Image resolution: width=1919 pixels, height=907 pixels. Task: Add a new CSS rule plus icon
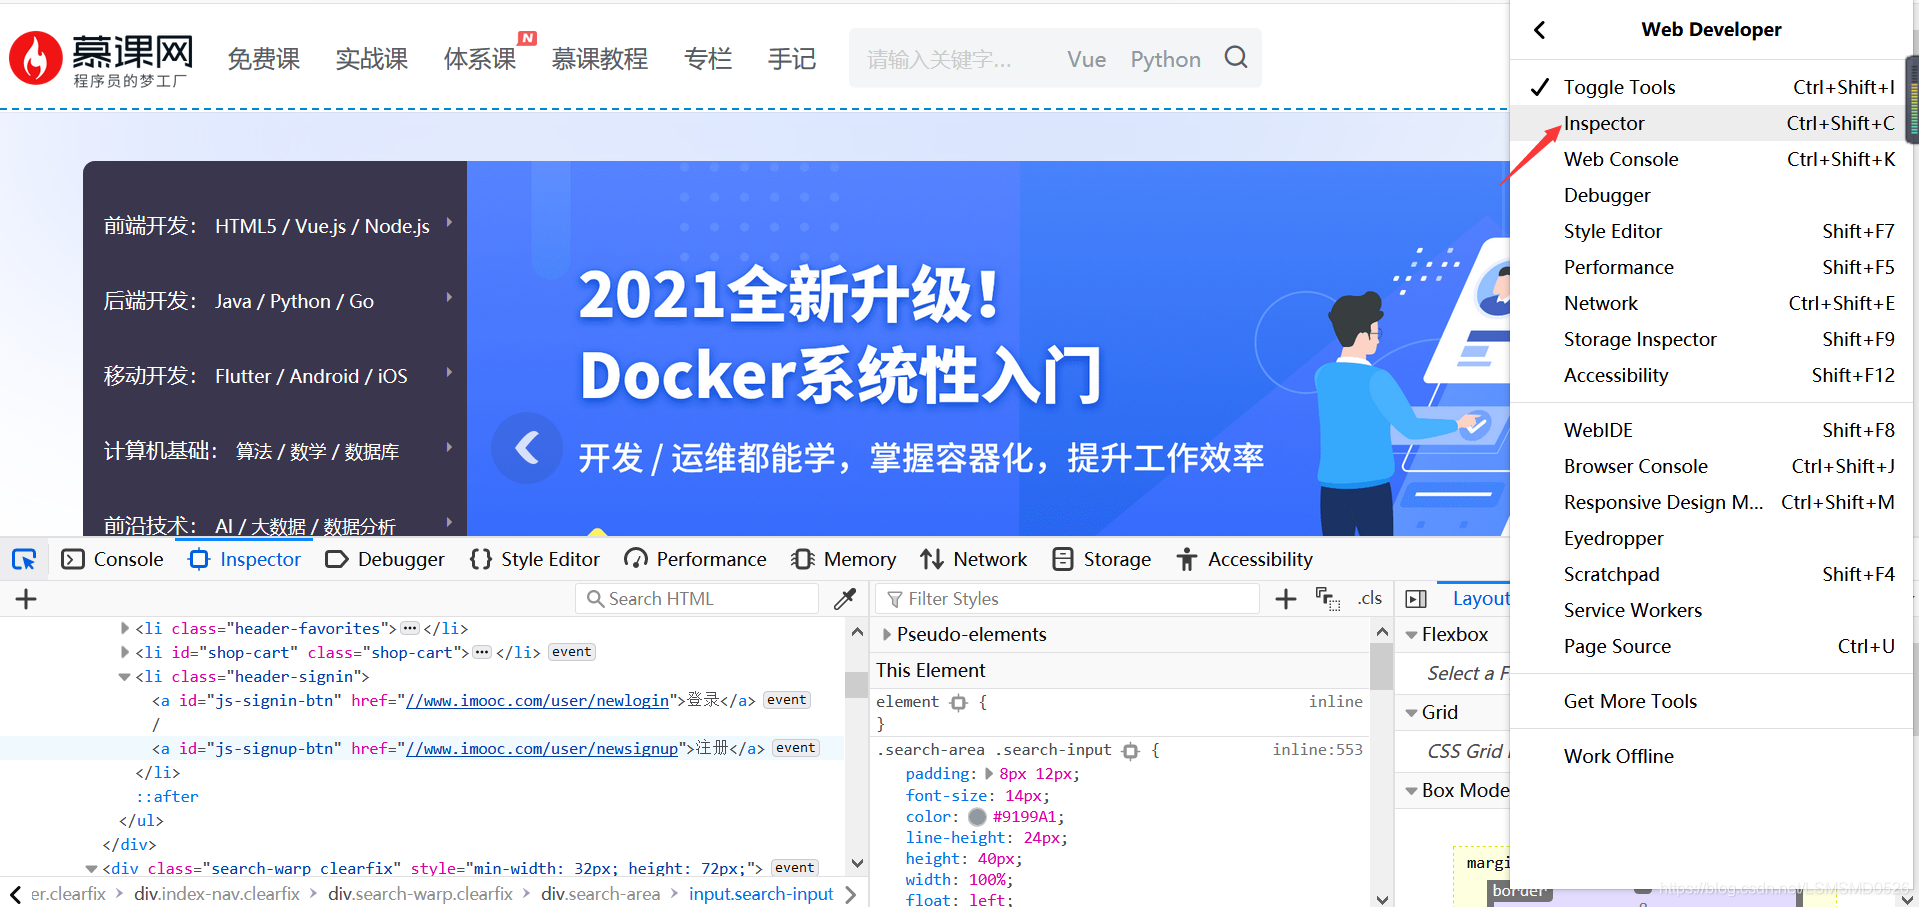click(x=1286, y=599)
